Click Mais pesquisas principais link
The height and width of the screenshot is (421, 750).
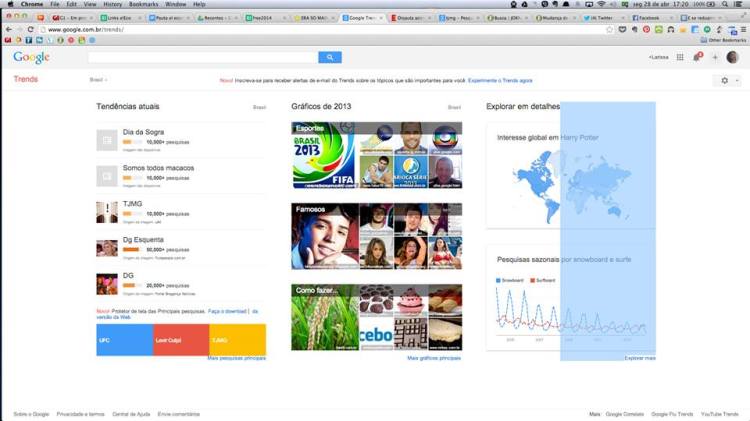click(x=236, y=358)
